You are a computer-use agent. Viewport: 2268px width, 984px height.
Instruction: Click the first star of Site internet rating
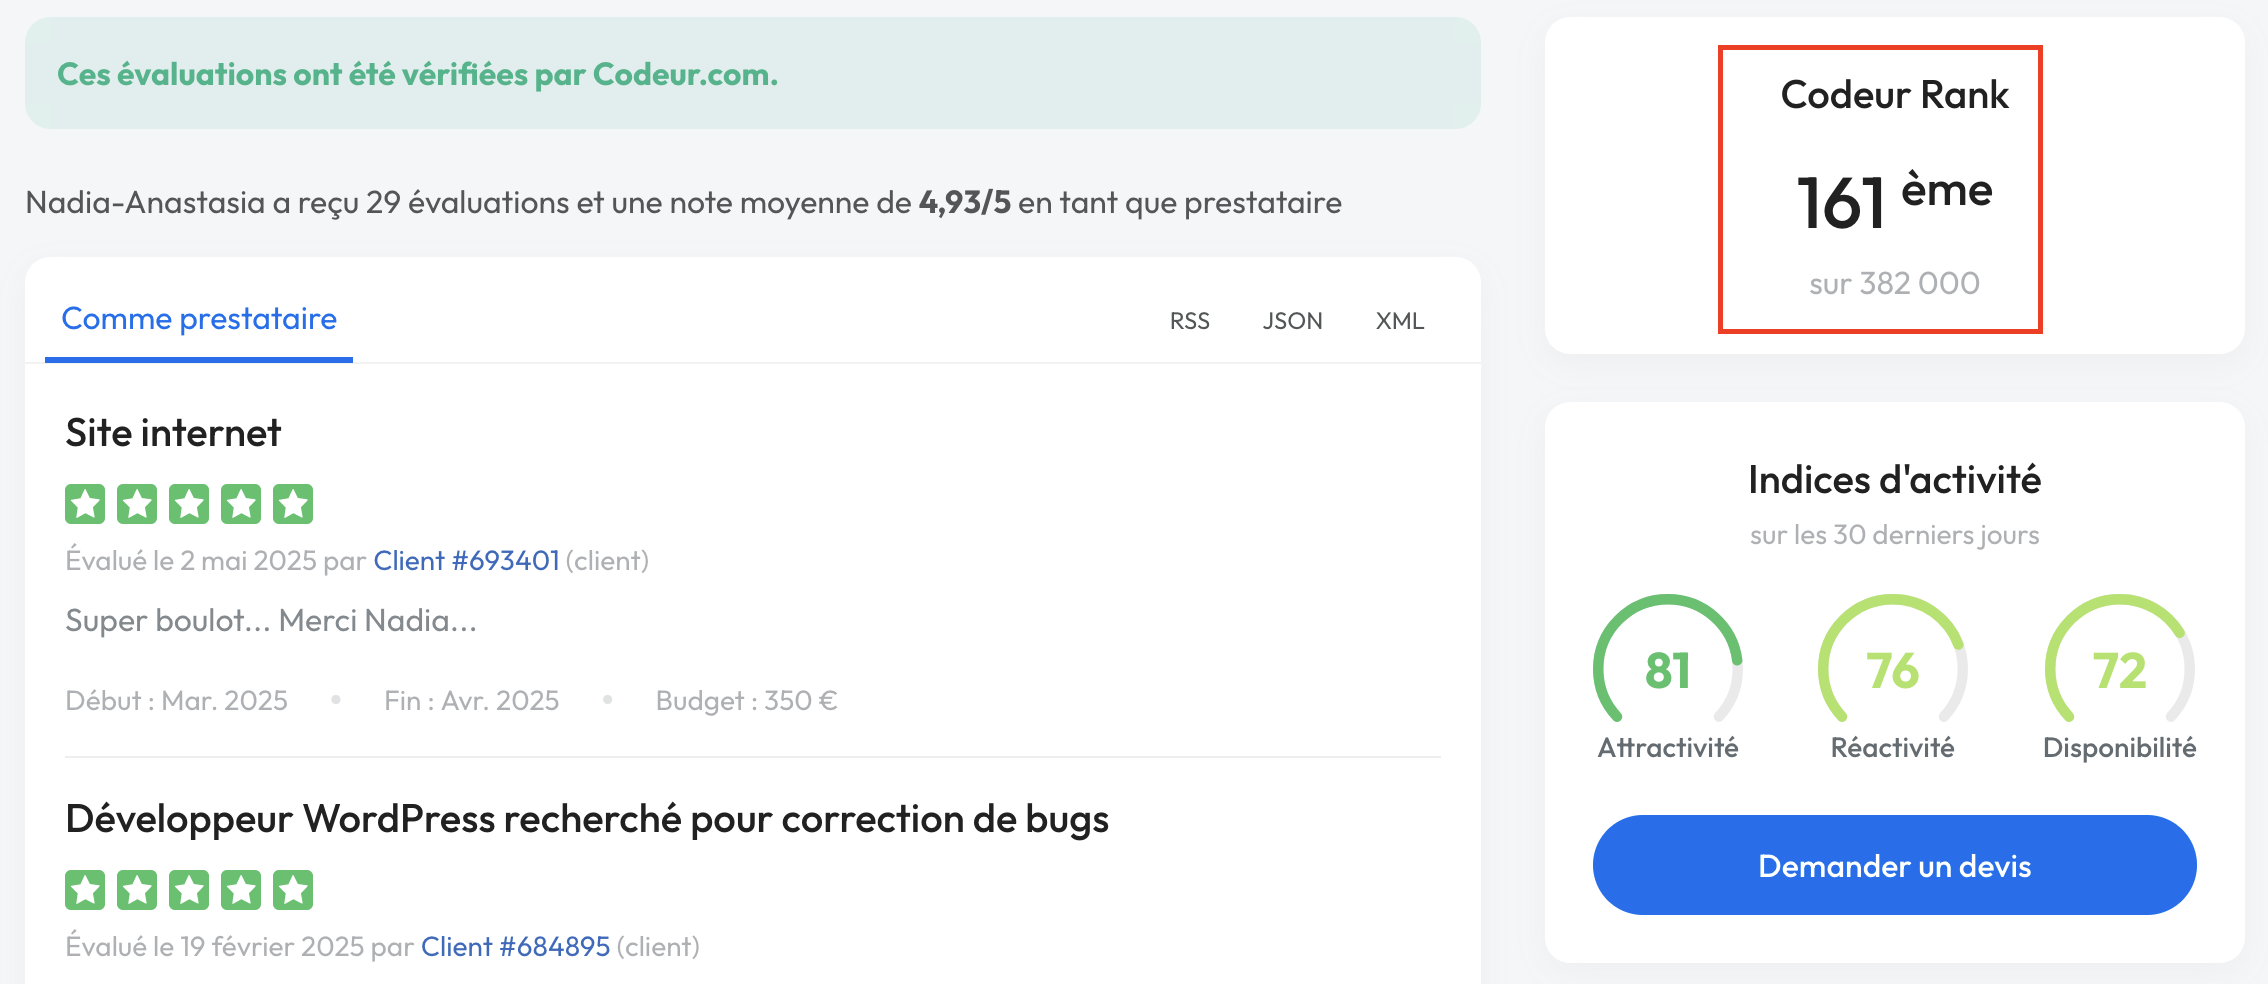pos(85,504)
